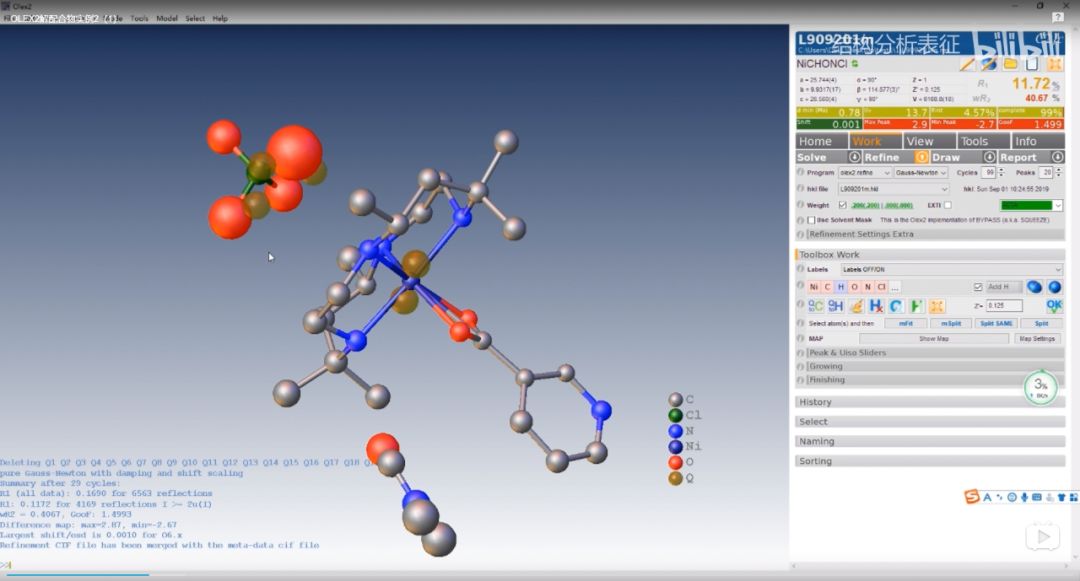Click the OK confirm Z' icon
This screenshot has width=1080, height=581.
point(1054,306)
